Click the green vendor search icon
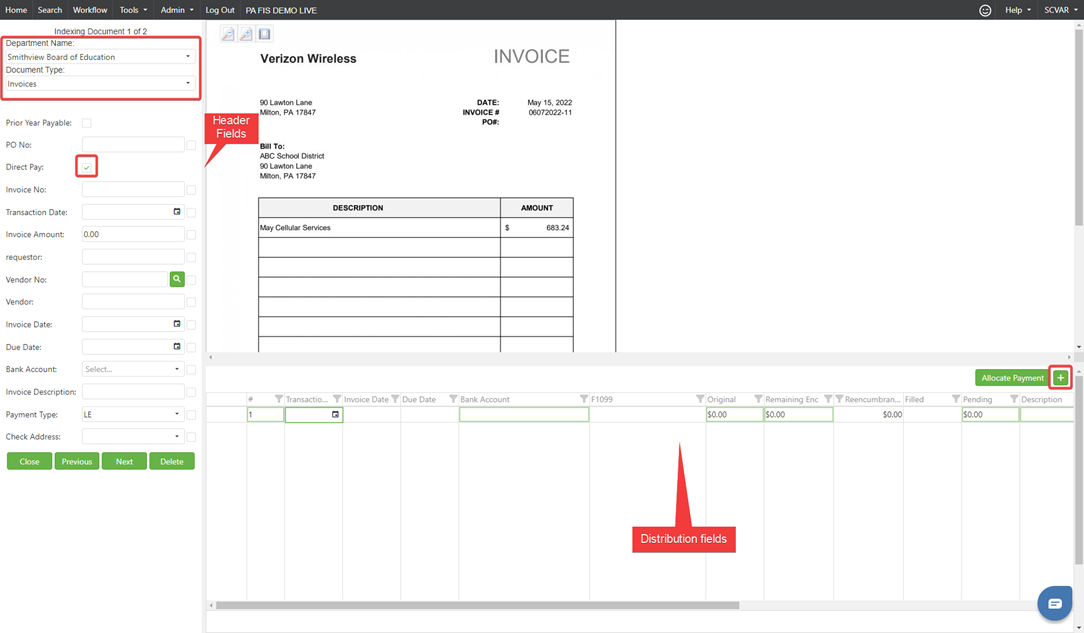 (x=177, y=280)
